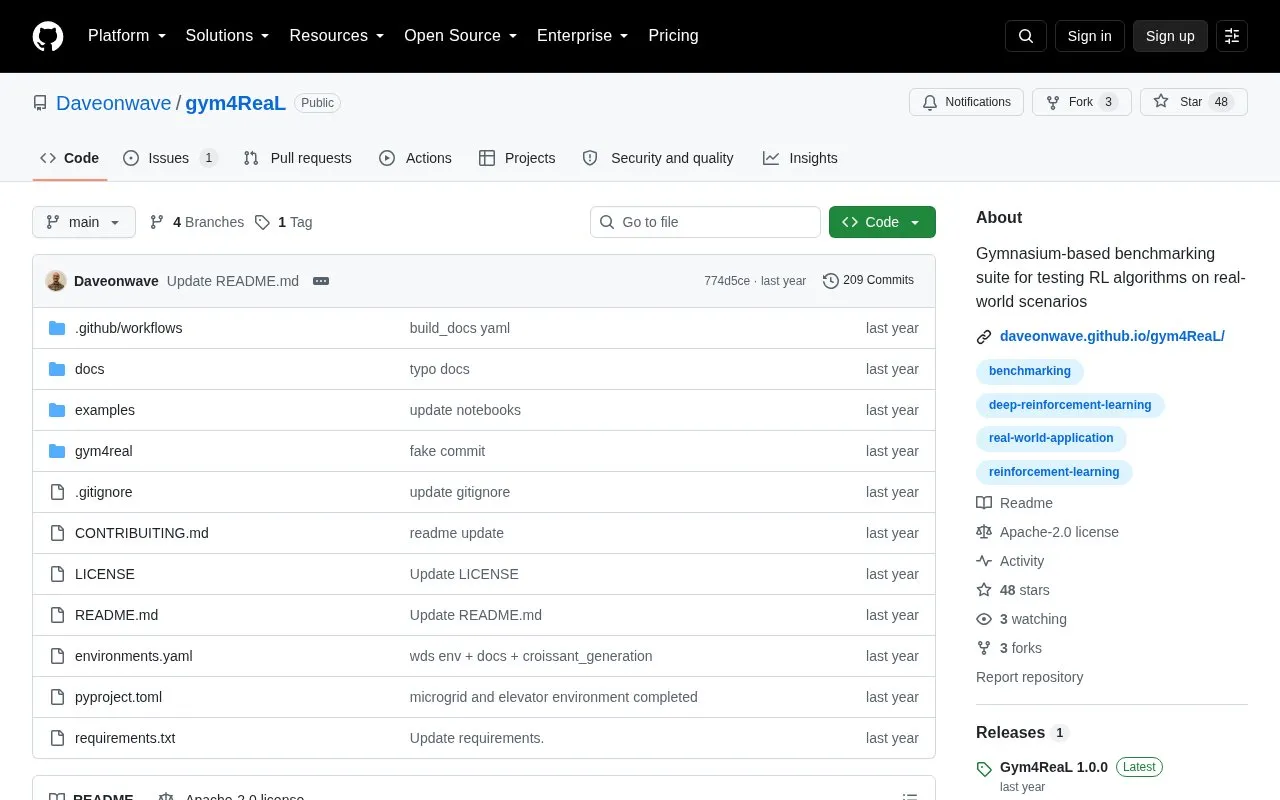Open the Pull requests tab
This screenshot has width=1280, height=800.
pyautogui.click(x=297, y=158)
